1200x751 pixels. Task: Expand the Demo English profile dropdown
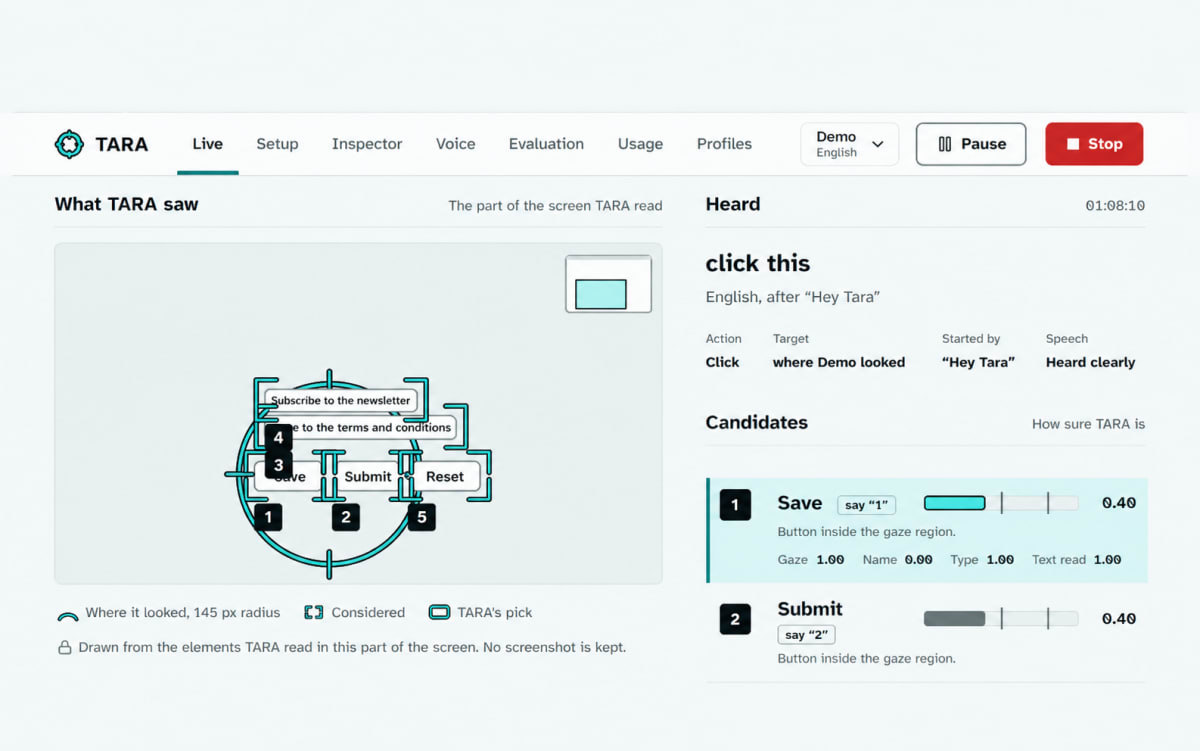[x=850, y=144]
